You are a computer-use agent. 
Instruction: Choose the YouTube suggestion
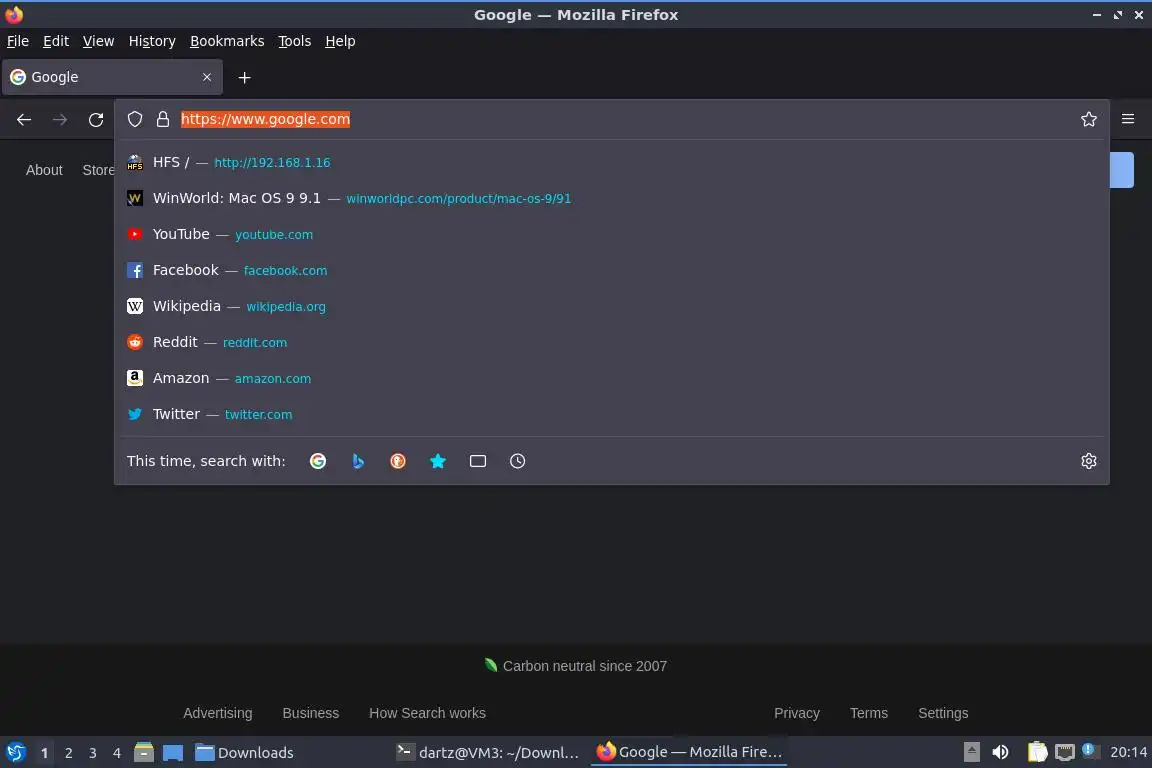pos(611,234)
